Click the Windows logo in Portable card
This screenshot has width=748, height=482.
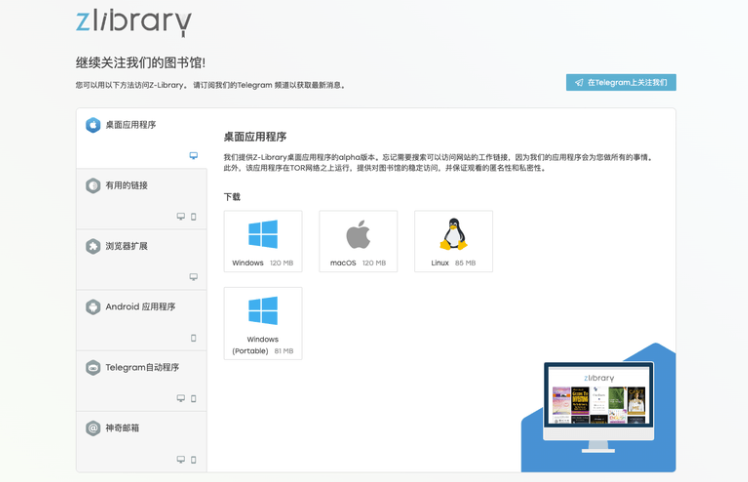click(x=263, y=311)
